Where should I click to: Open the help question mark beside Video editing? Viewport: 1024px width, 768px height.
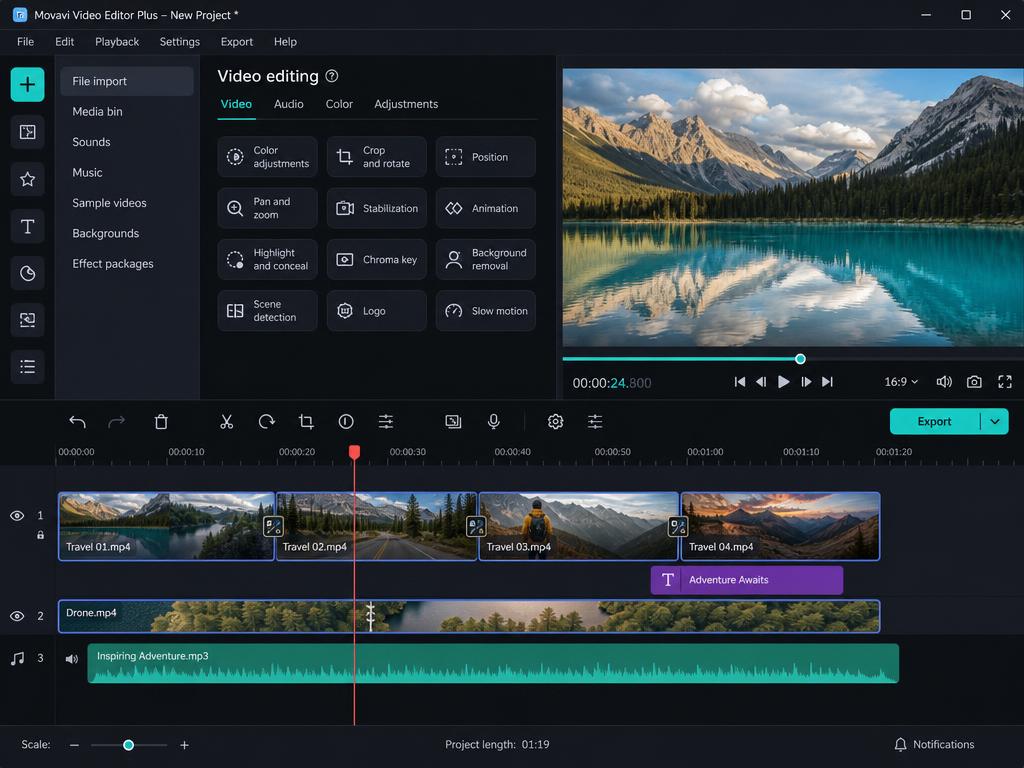coord(332,76)
